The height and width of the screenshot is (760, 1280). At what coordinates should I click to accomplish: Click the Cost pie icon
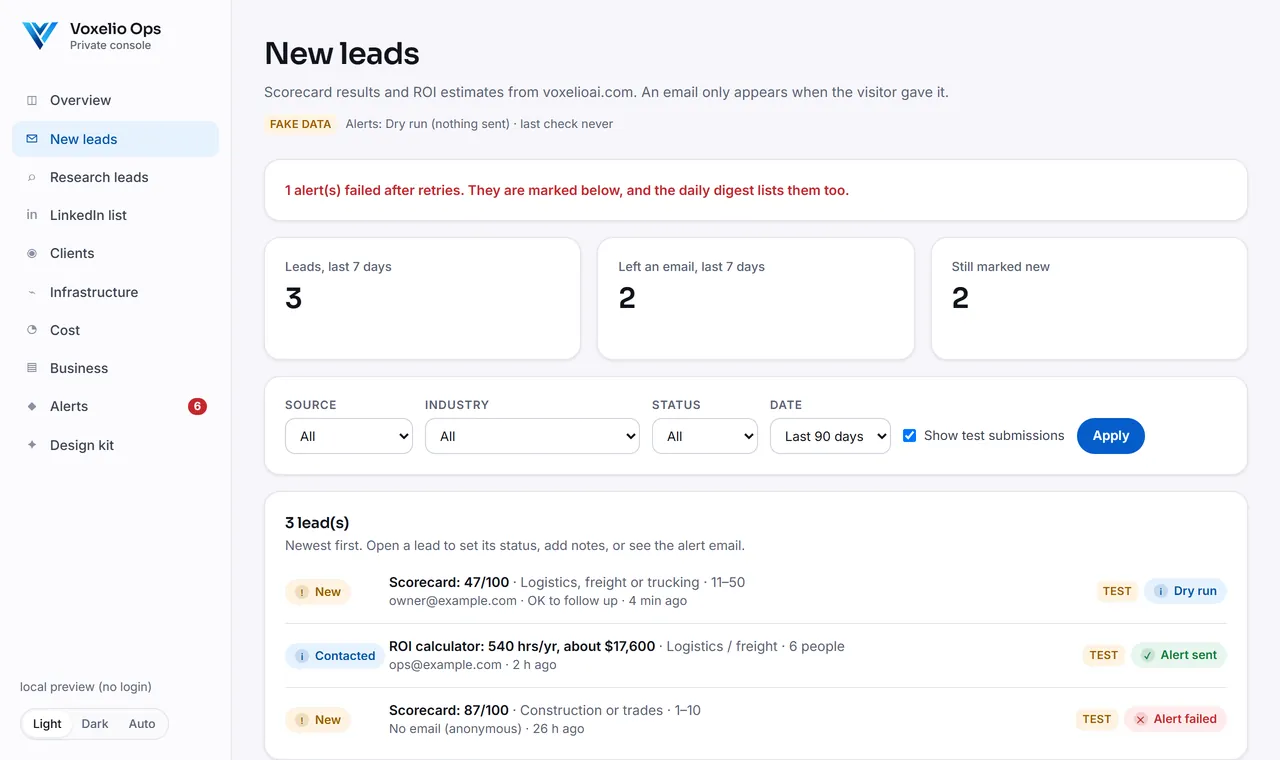[32, 330]
